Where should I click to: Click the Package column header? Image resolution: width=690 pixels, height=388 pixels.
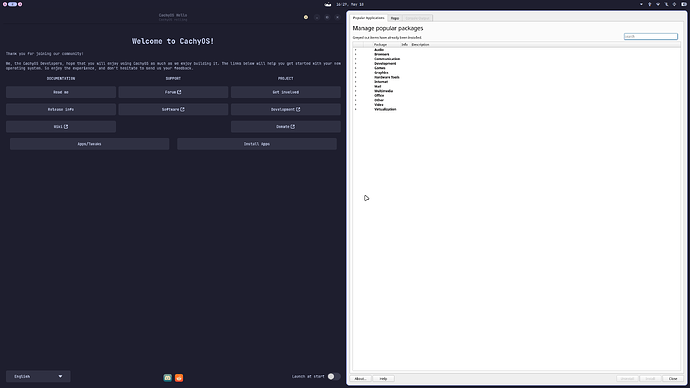pyautogui.click(x=380, y=44)
